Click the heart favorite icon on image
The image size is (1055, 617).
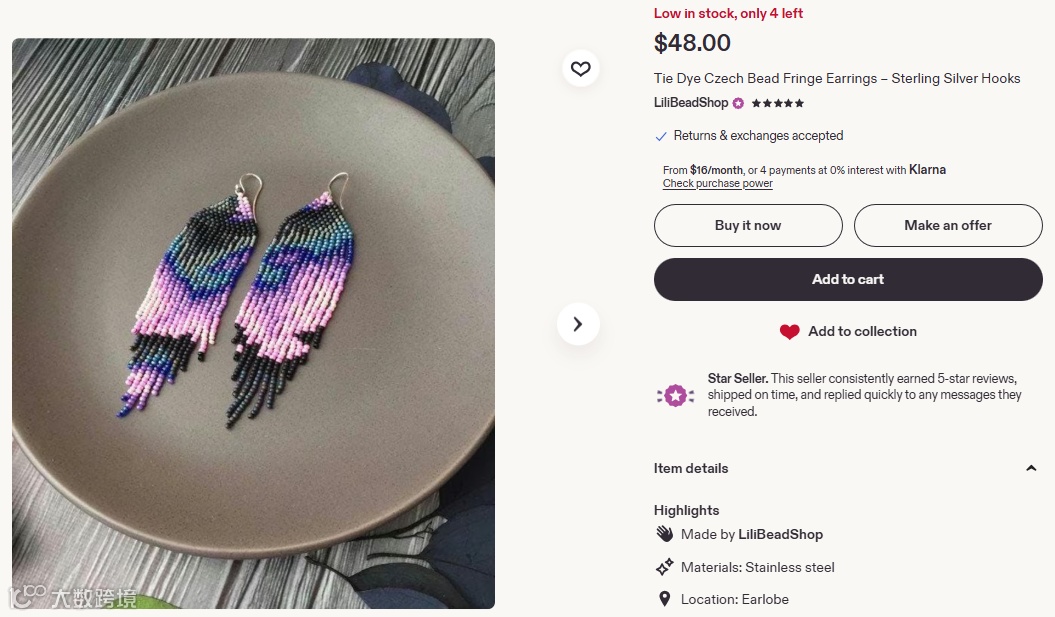pos(581,69)
